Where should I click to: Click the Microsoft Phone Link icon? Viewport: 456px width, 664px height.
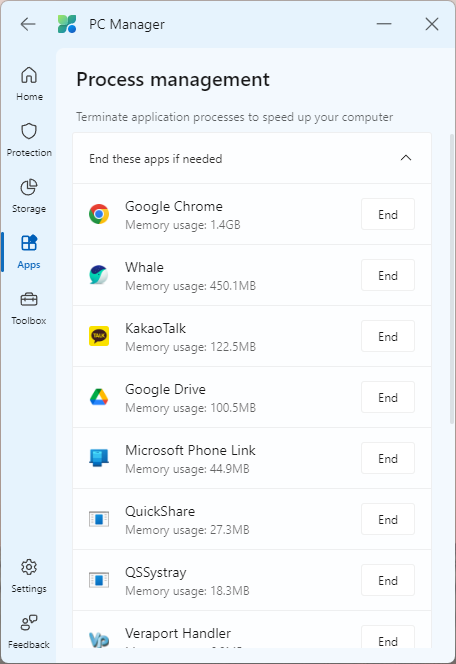[99, 458]
